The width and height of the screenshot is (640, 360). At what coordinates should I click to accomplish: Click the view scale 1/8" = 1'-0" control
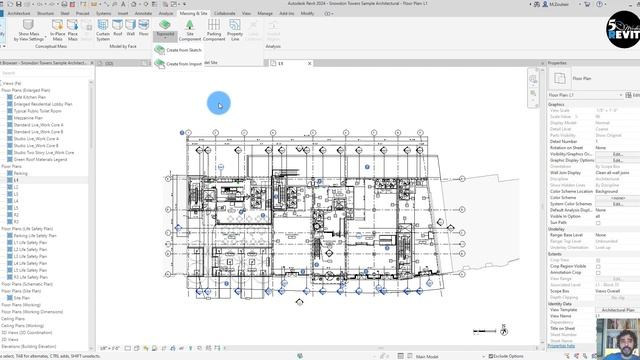coord(110,349)
